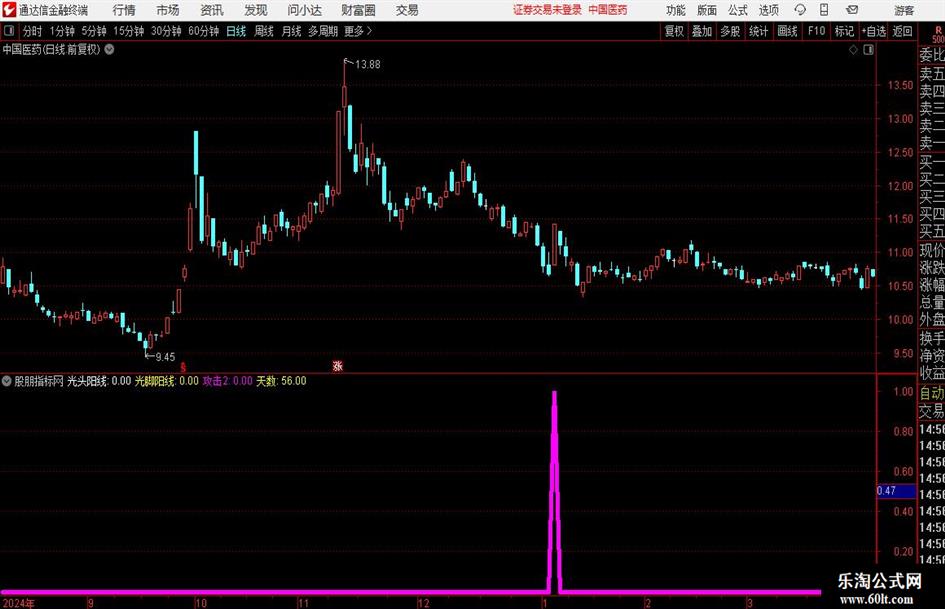Open 多周期 multi-period view

tap(323, 31)
